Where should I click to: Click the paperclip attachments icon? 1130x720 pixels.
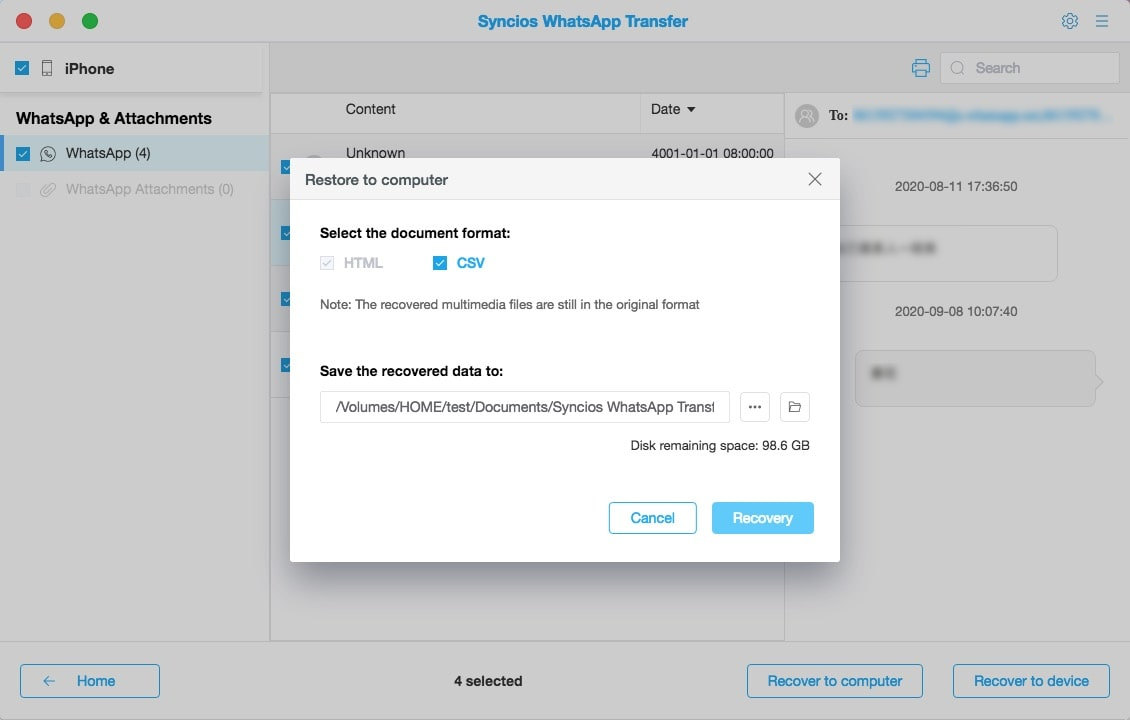coord(48,190)
